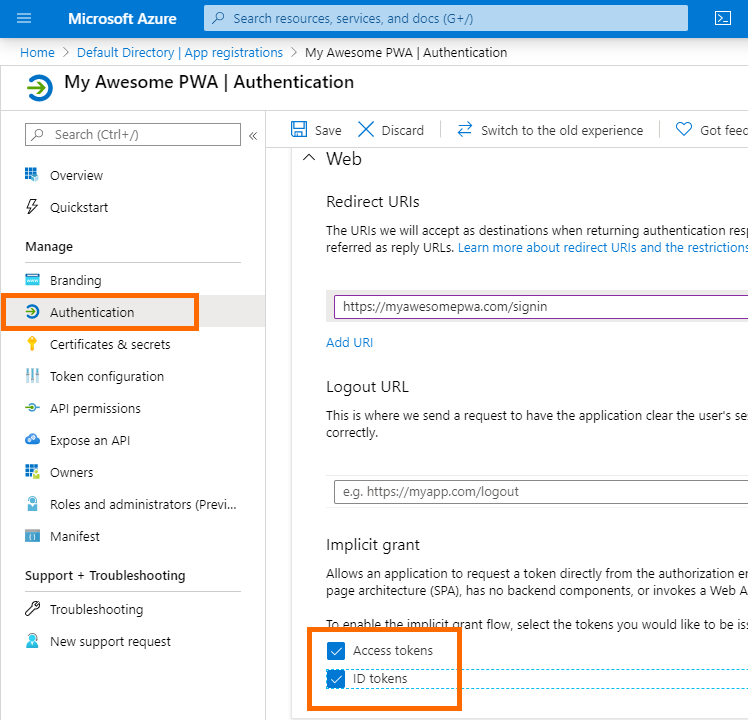Go to Default Directory App registrations breadcrumb
748x720 pixels.
click(x=180, y=52)
